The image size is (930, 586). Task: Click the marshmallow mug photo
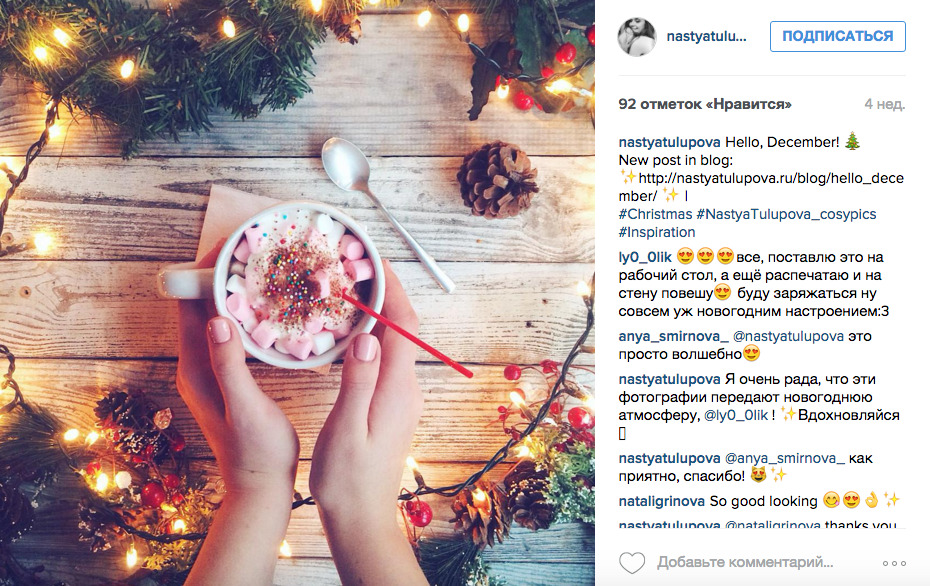[297, 293]
